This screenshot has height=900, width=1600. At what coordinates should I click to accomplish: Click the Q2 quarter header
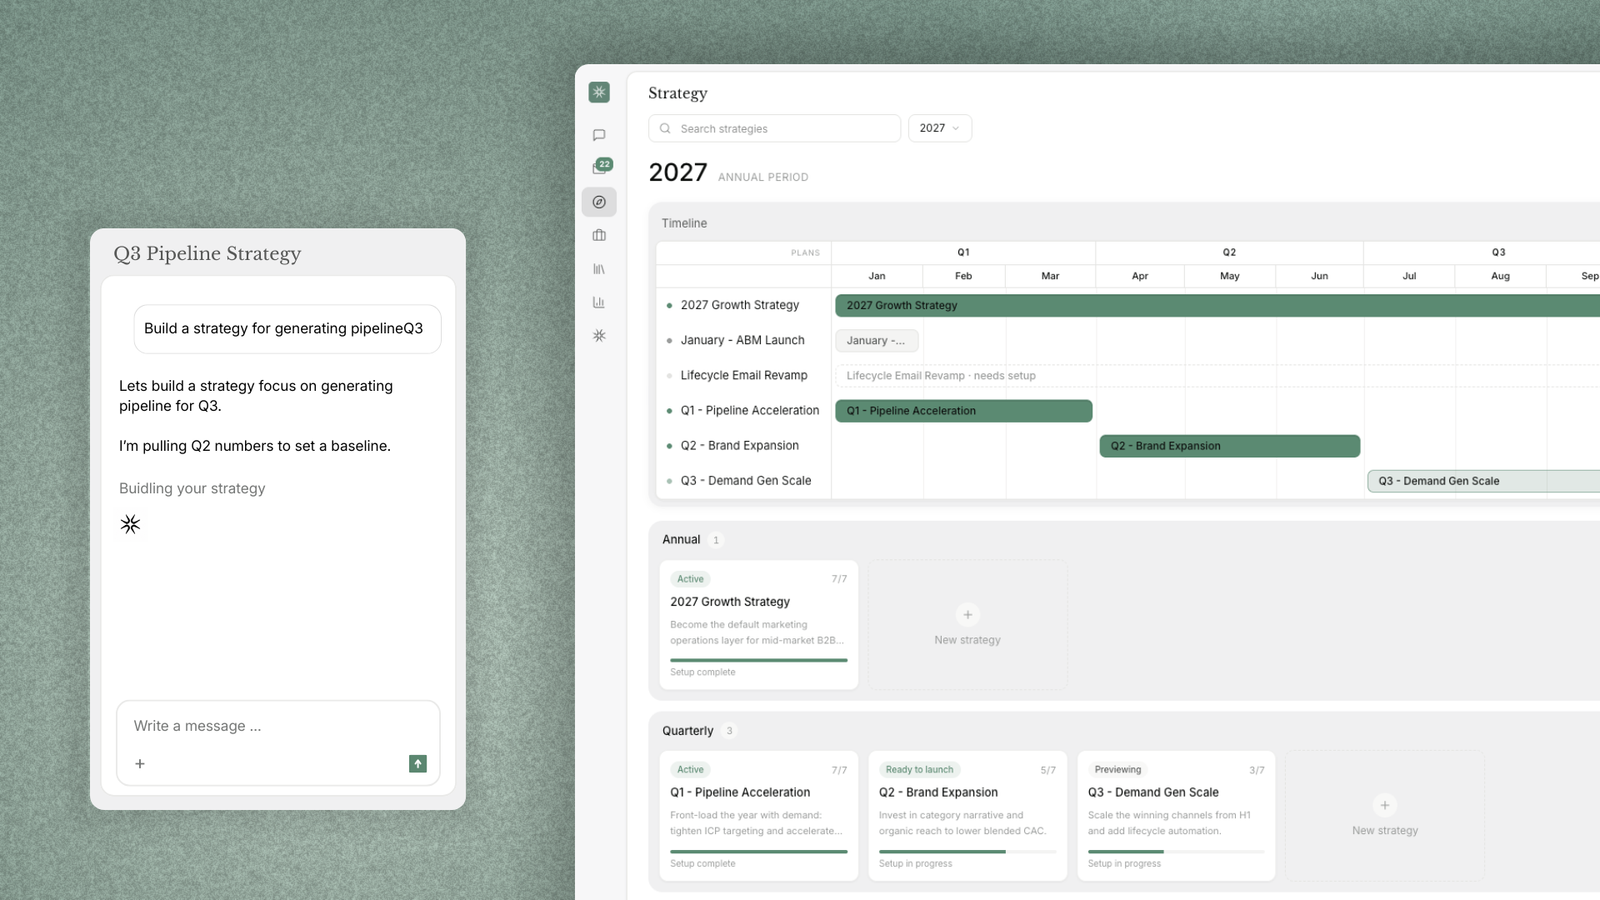(x=1229, y=252)
